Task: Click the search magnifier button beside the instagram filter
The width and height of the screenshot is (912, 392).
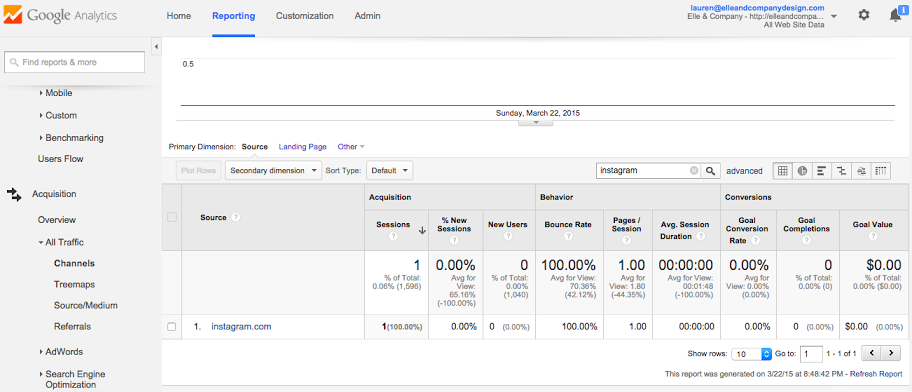Action: [x=710, y=170]
